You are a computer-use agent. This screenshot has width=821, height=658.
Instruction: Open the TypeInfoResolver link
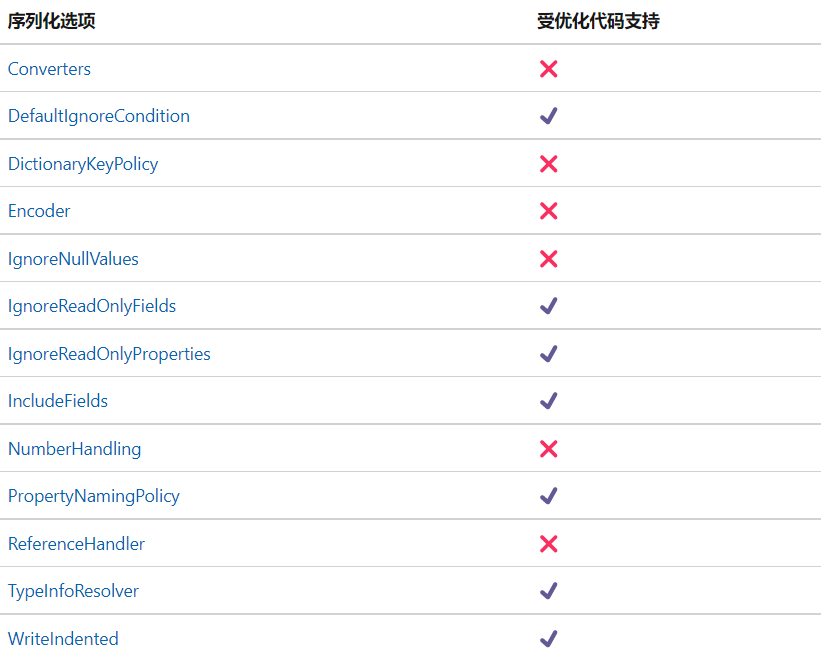73,591
